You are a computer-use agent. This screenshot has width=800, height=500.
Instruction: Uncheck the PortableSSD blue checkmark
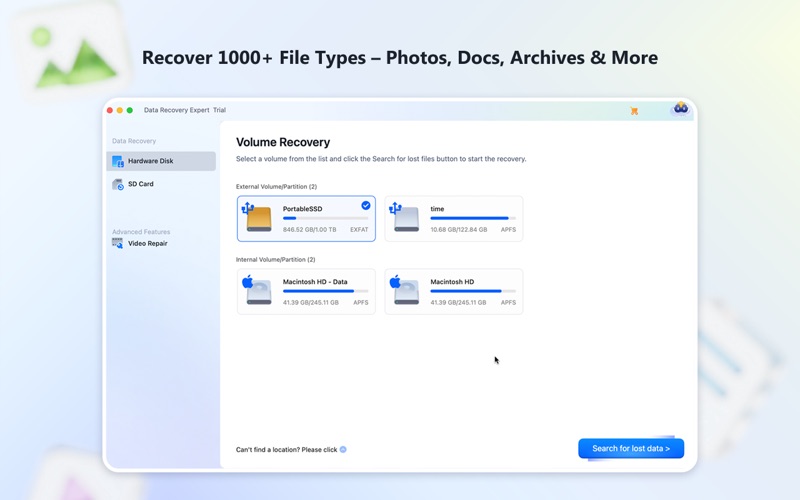366,205
